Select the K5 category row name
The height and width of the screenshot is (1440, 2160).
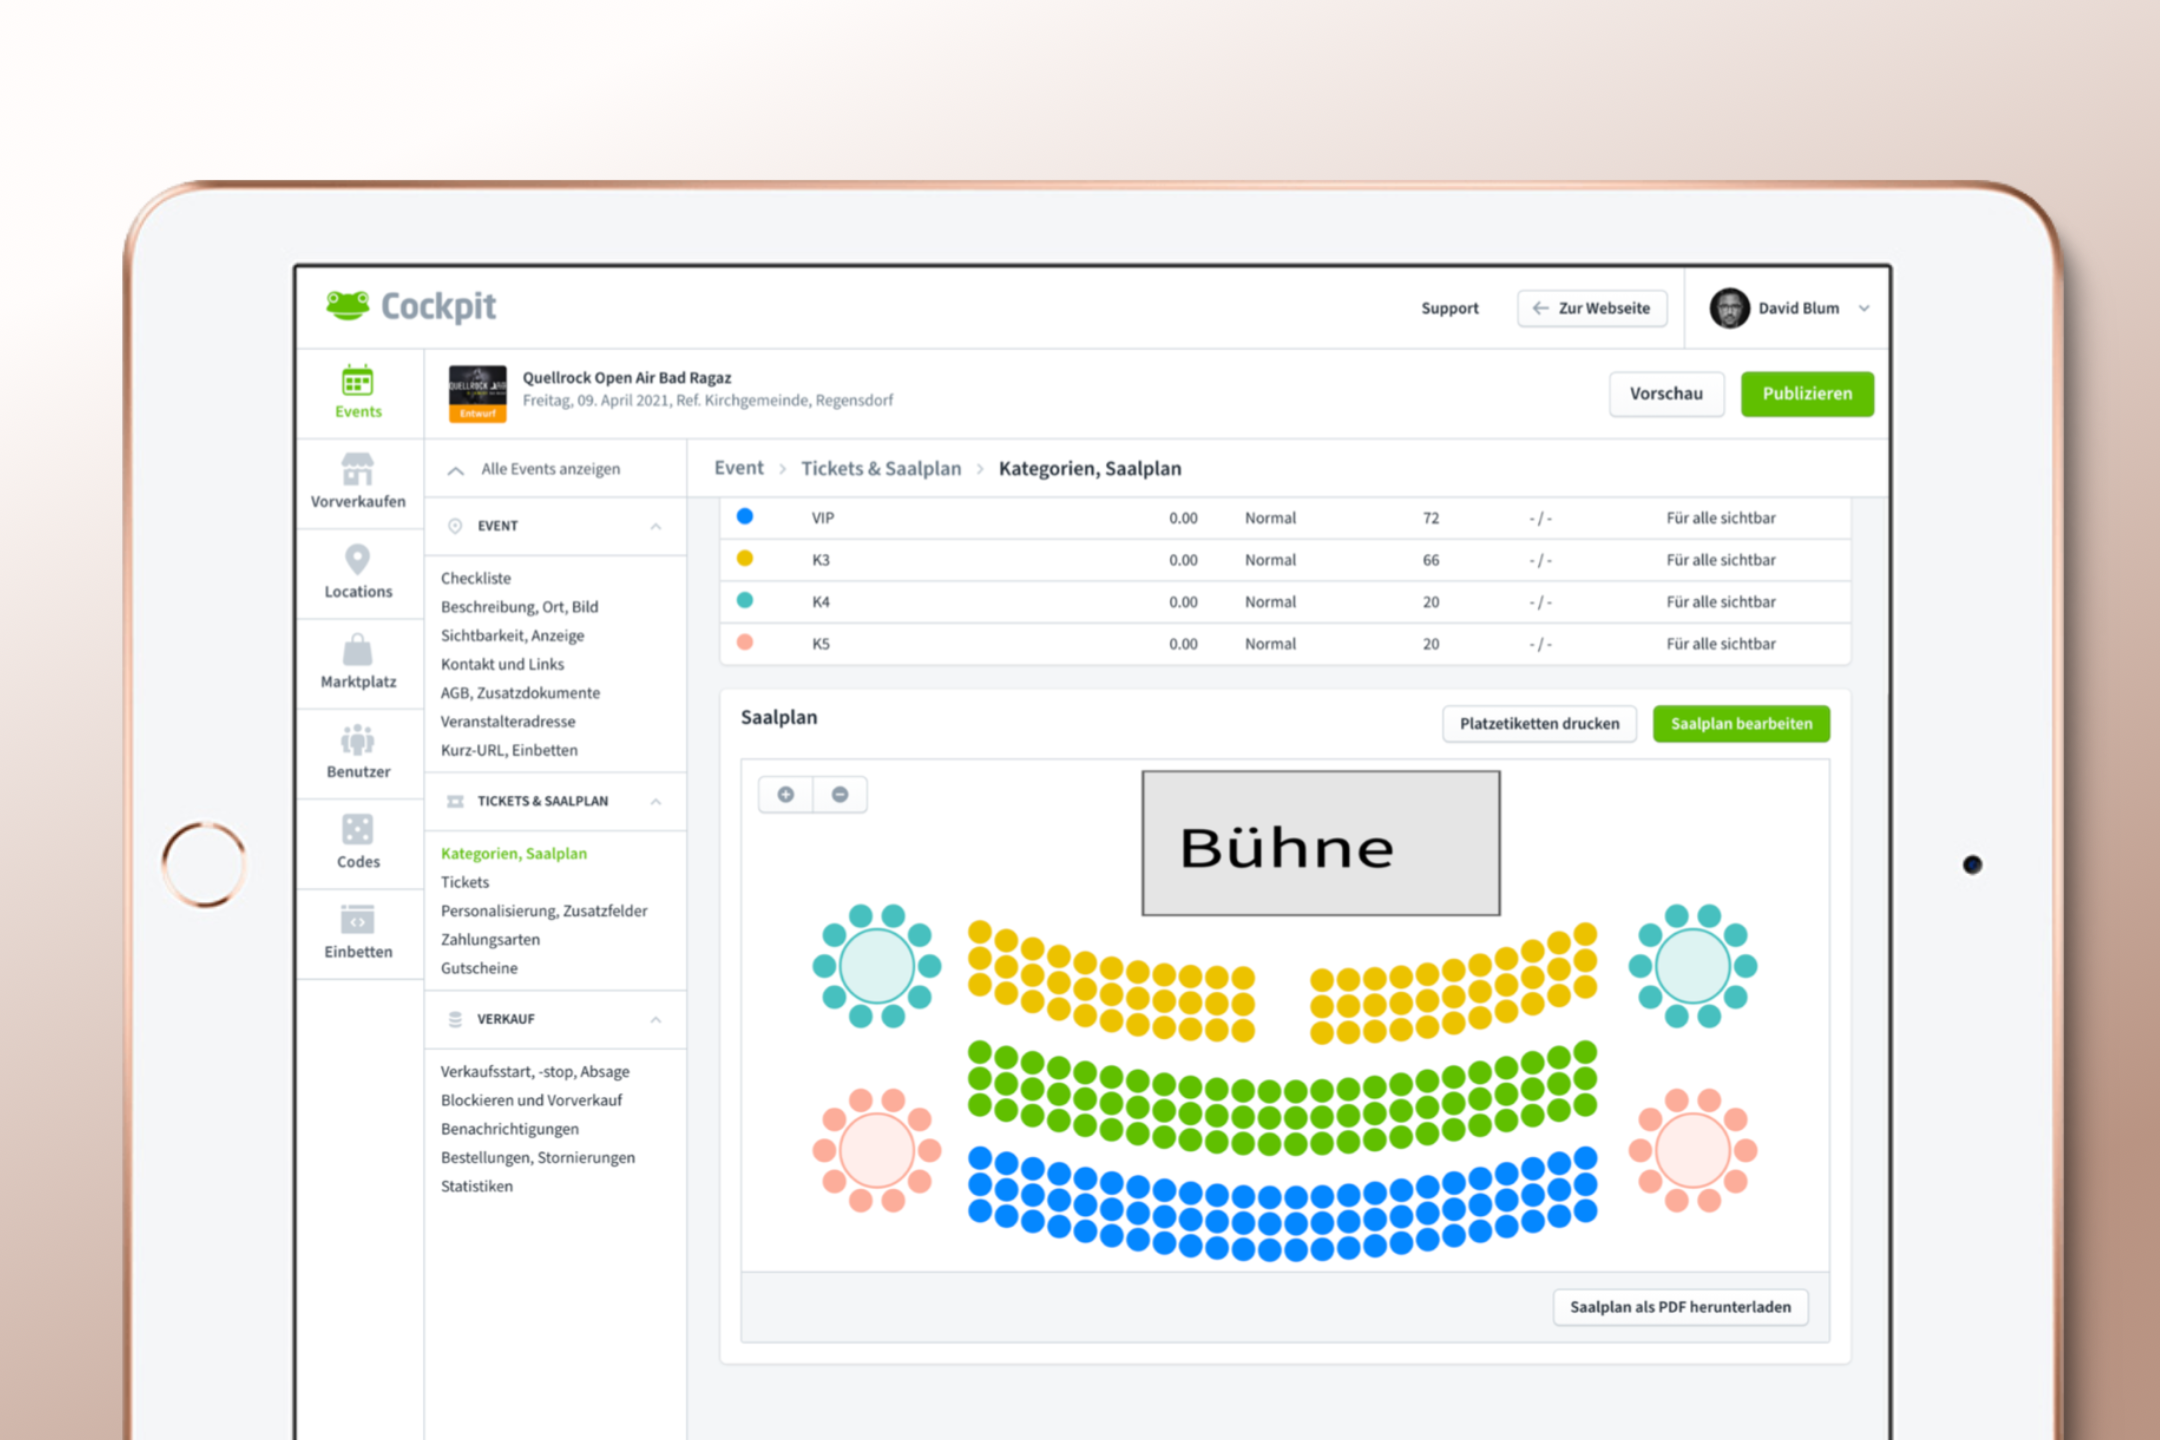(821, 644)
